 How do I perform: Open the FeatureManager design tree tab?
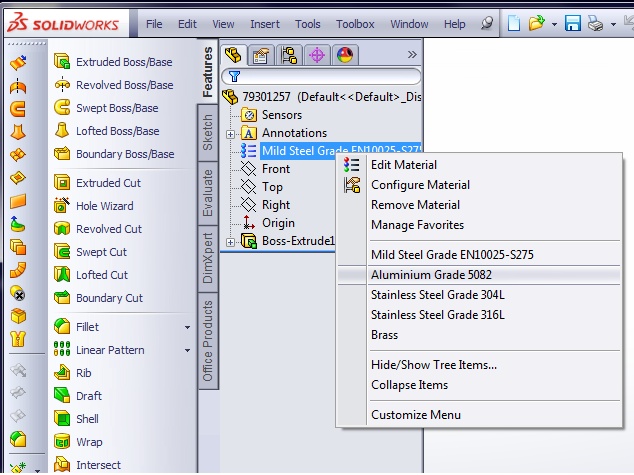click(233, 55)
